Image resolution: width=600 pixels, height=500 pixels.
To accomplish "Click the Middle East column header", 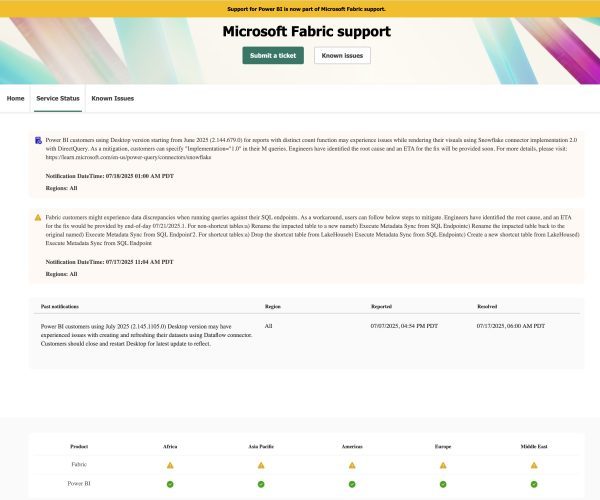I will click(534, 446).
